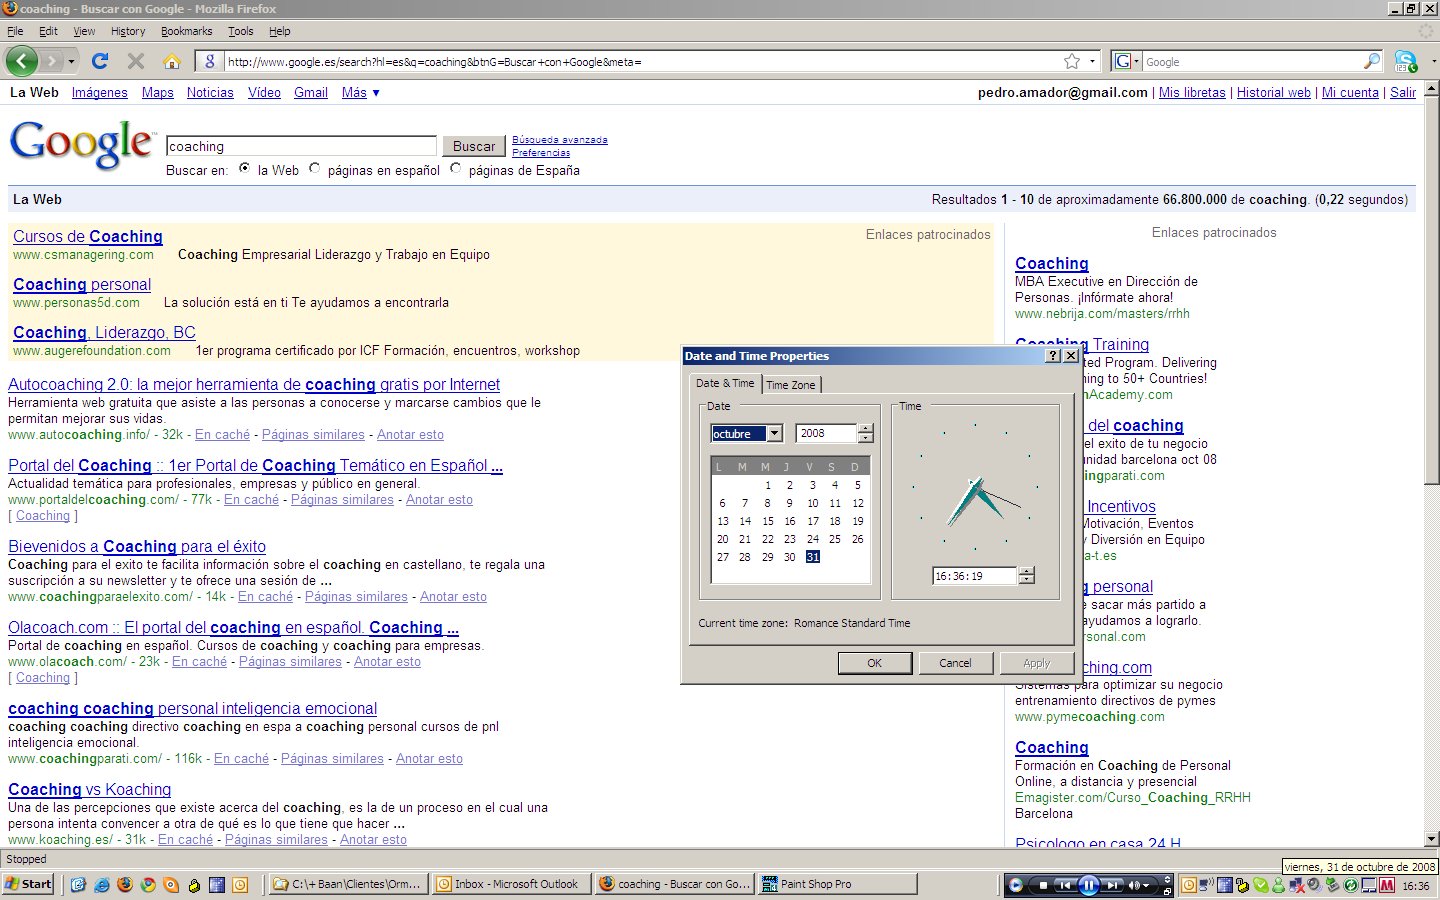
Task: Click network disconnected red X tray icon
Action: pos(1296,885)
